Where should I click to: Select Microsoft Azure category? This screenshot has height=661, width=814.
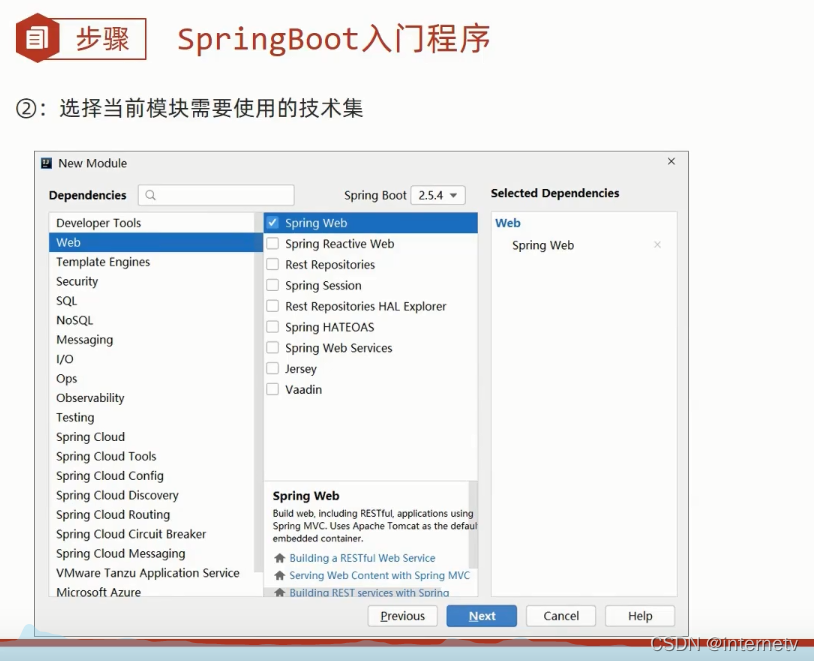point(152,591)
